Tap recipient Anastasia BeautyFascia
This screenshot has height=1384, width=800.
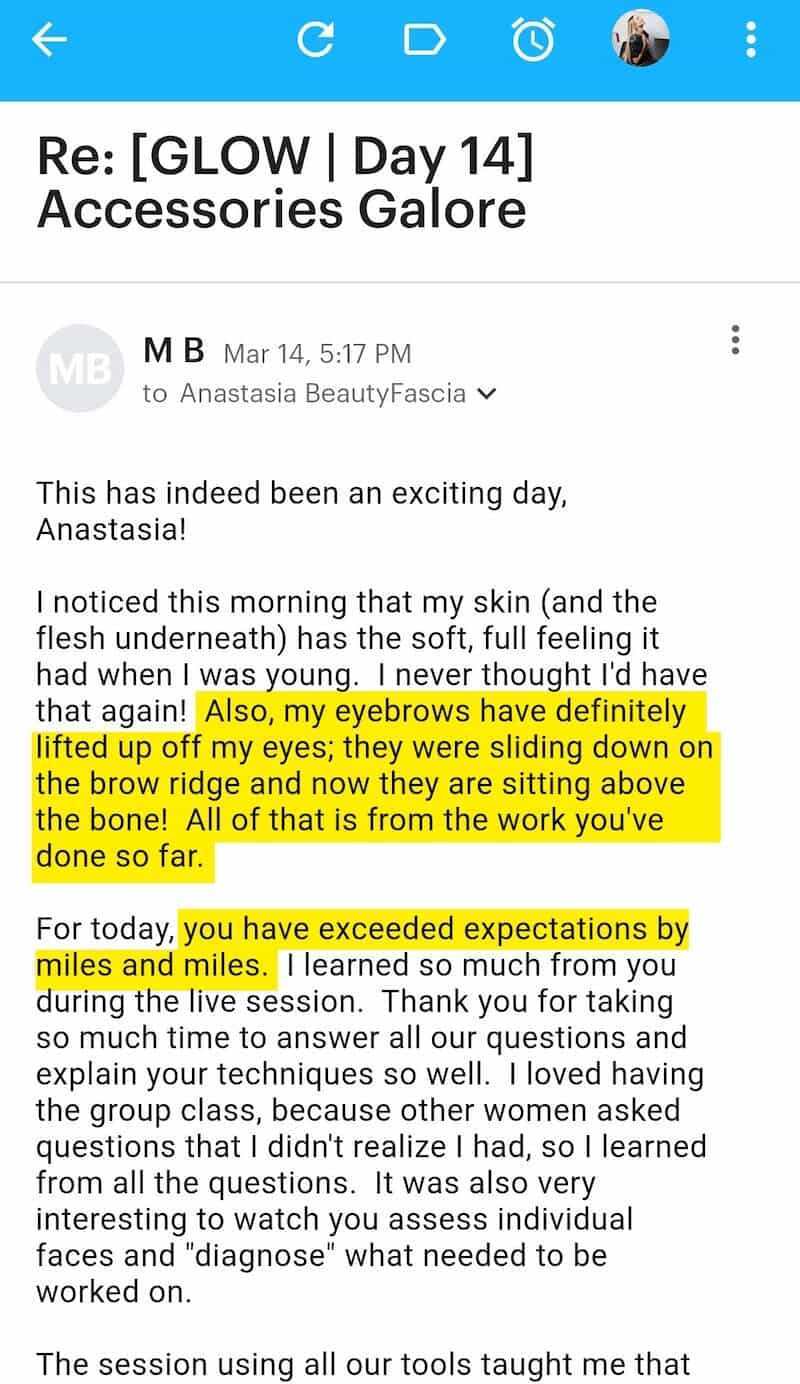[322, 394]
